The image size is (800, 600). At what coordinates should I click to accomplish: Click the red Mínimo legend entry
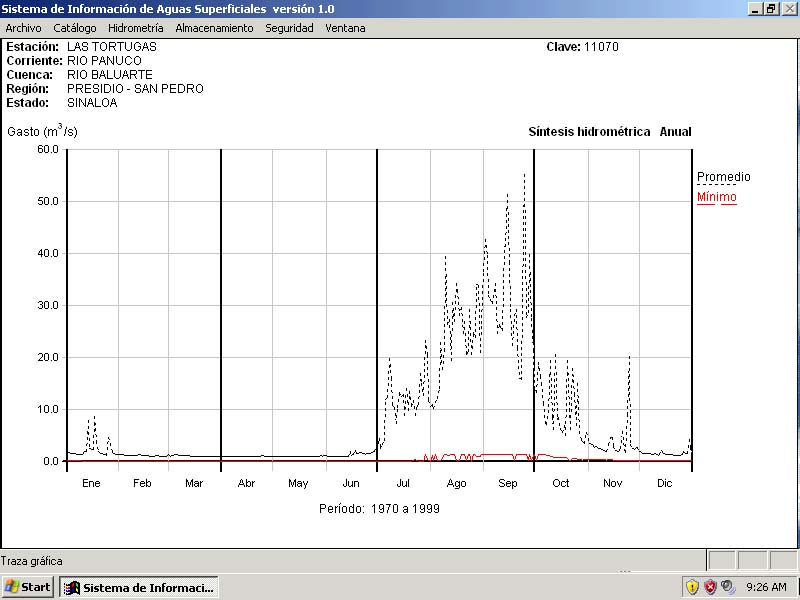pyautogui.click(x=716, y=197)
